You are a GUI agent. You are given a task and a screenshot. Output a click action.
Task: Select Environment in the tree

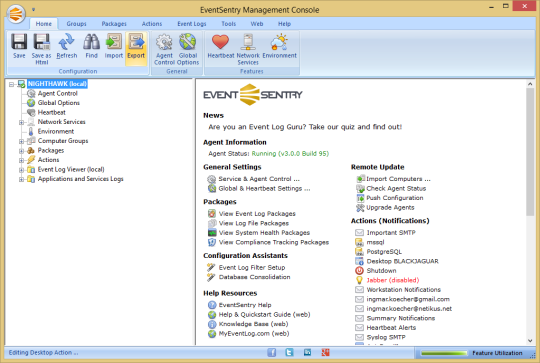point(56,131)
